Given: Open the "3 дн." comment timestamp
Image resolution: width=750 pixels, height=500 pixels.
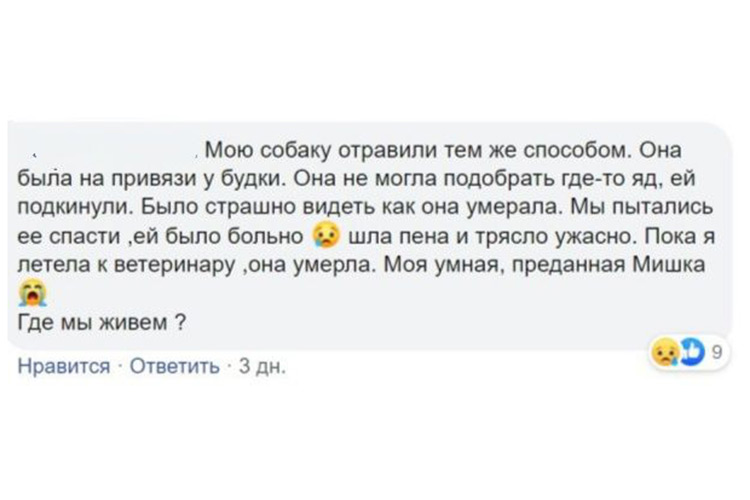Looking at the screenshot, I should [264, 367].
